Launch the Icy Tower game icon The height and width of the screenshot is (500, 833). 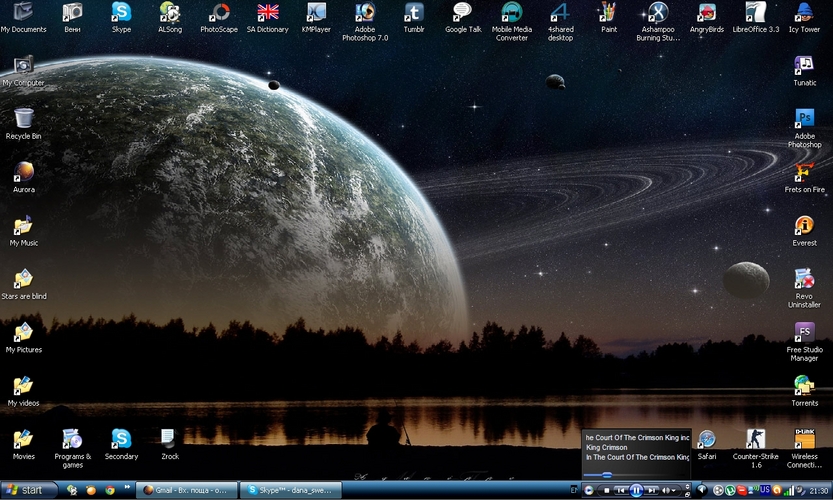click(x=804, y=18)
